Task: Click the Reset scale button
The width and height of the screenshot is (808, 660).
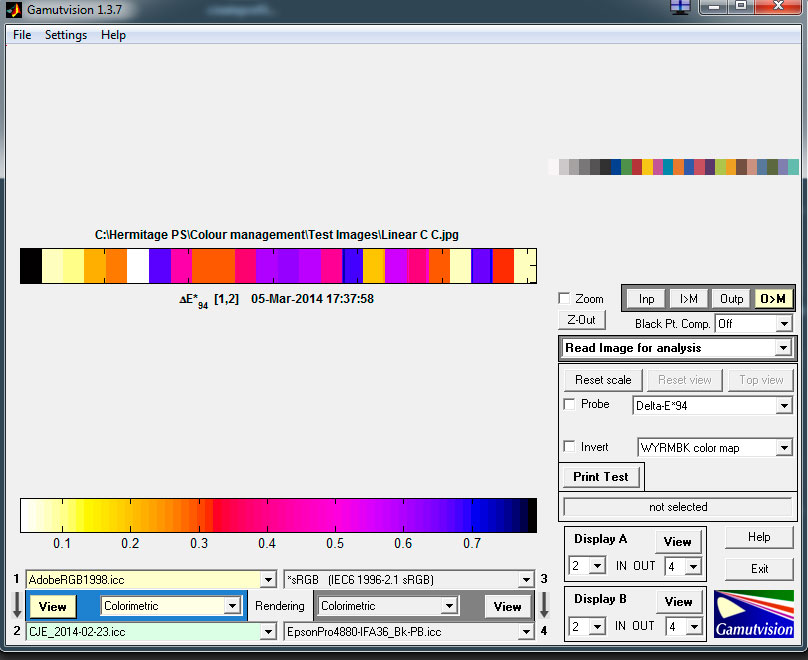Action: tap(603, 380)
